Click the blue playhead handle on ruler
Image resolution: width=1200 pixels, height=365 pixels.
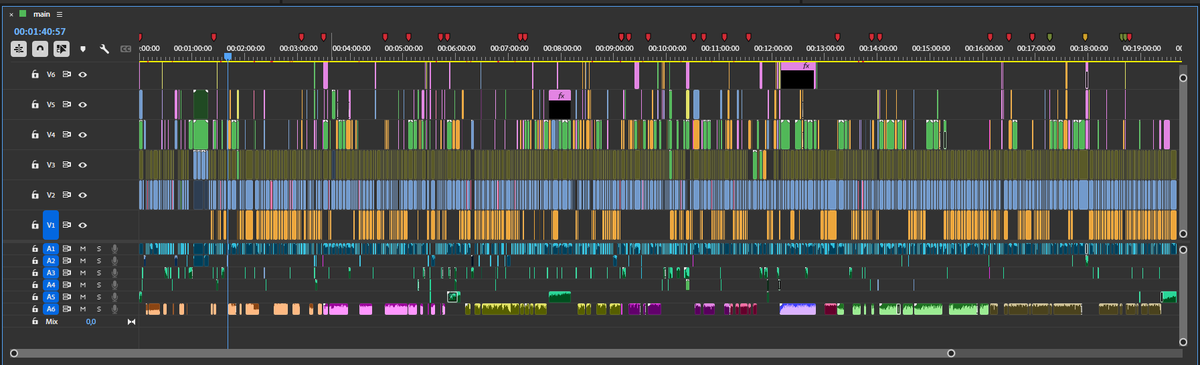click(x=228, y=57)
